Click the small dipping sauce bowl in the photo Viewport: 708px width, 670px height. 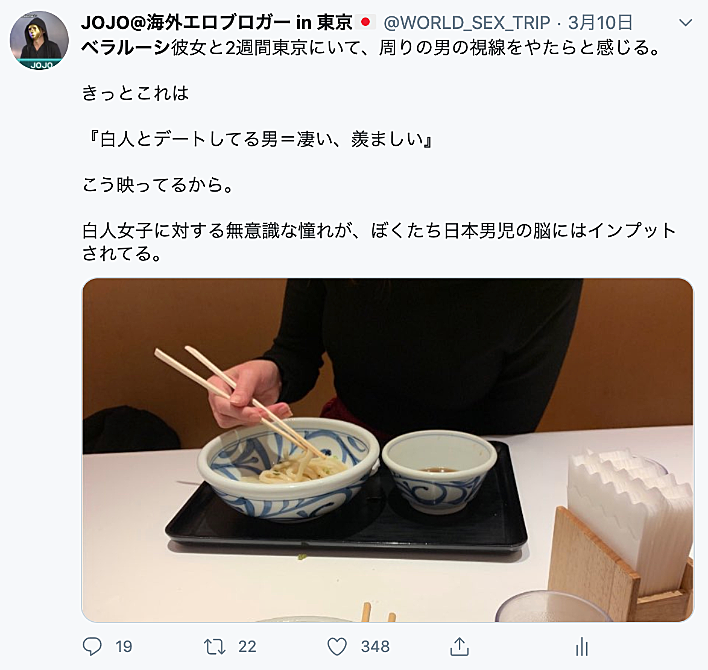(439, 470)
